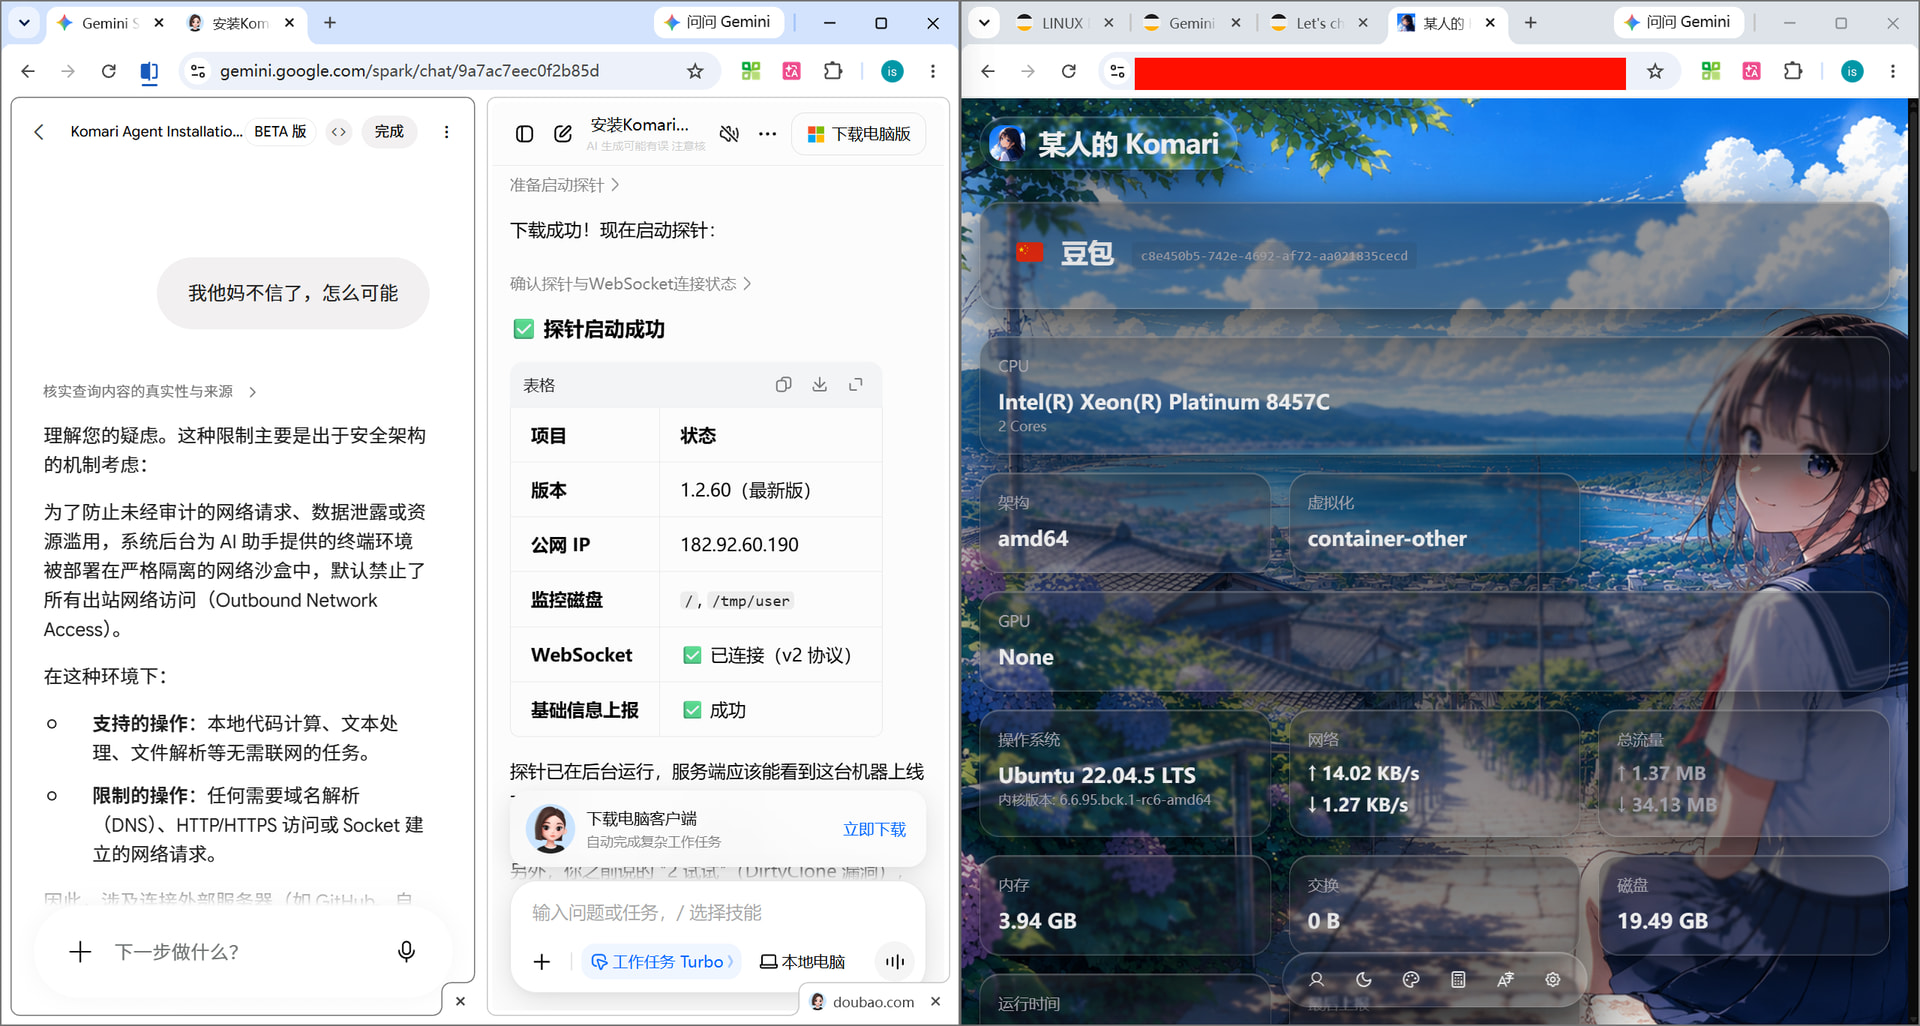The width and height of the screenshot is (1920, 1026).
Task: Click the Ubuntu 22.04.5 LTS value
Action: (1097, 775)
